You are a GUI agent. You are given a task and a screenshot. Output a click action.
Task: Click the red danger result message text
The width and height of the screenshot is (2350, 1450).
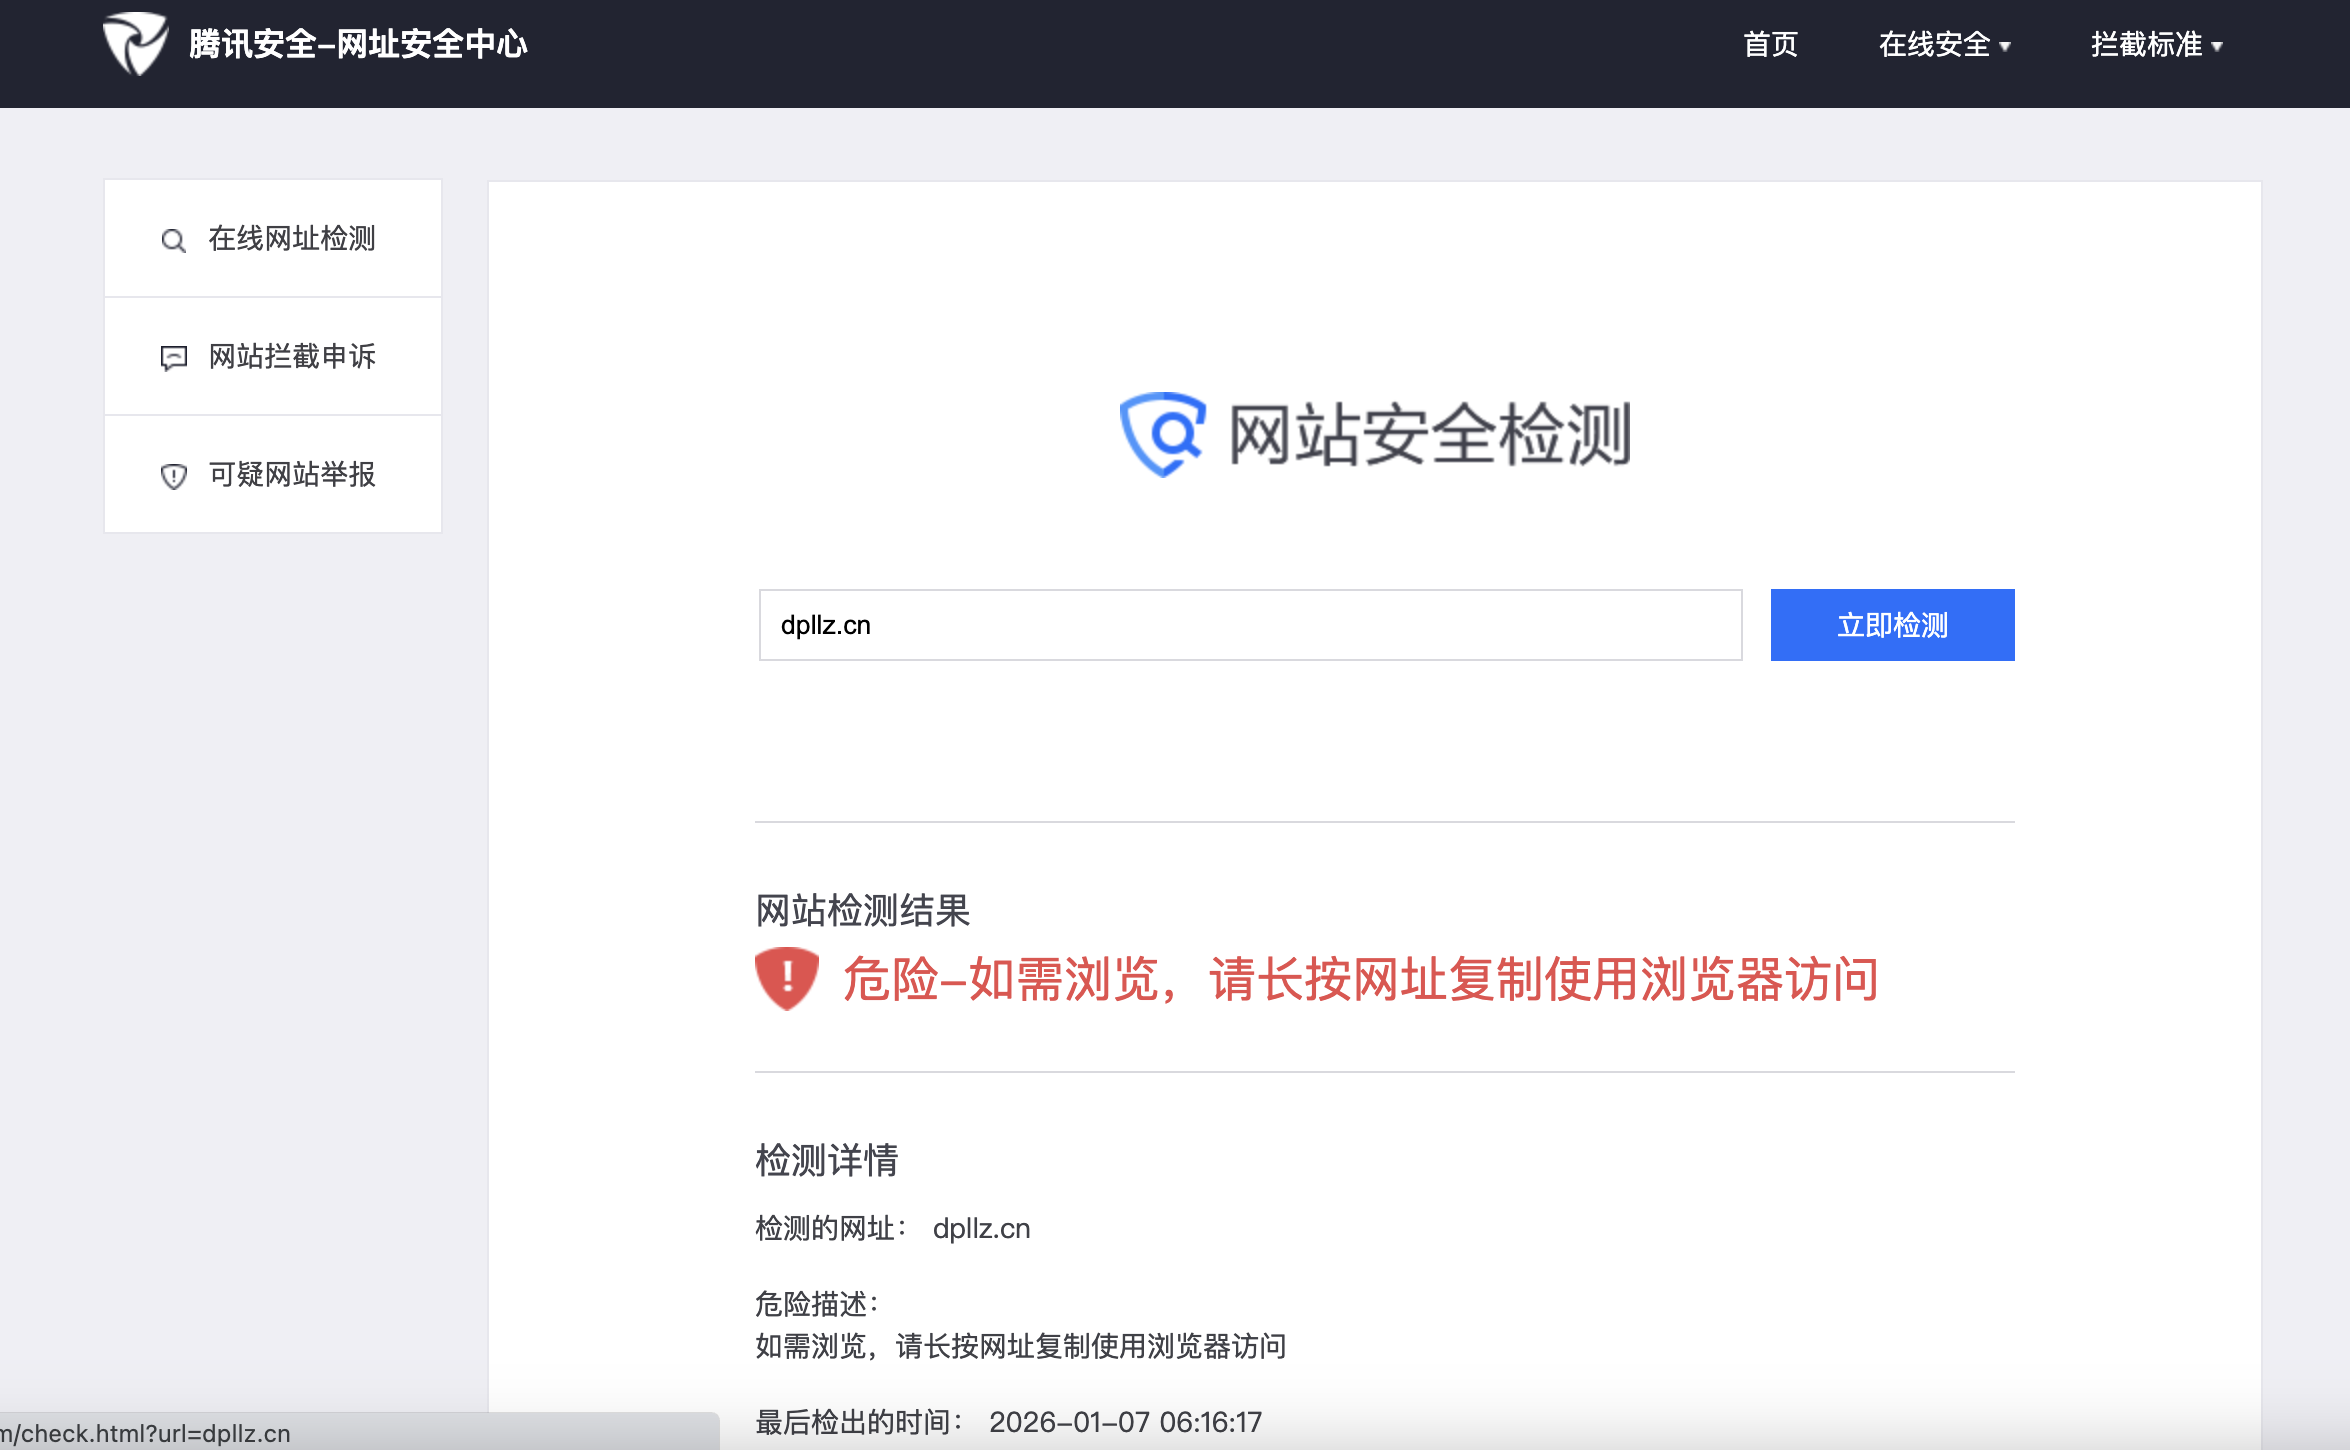[x=1360, y=979]
